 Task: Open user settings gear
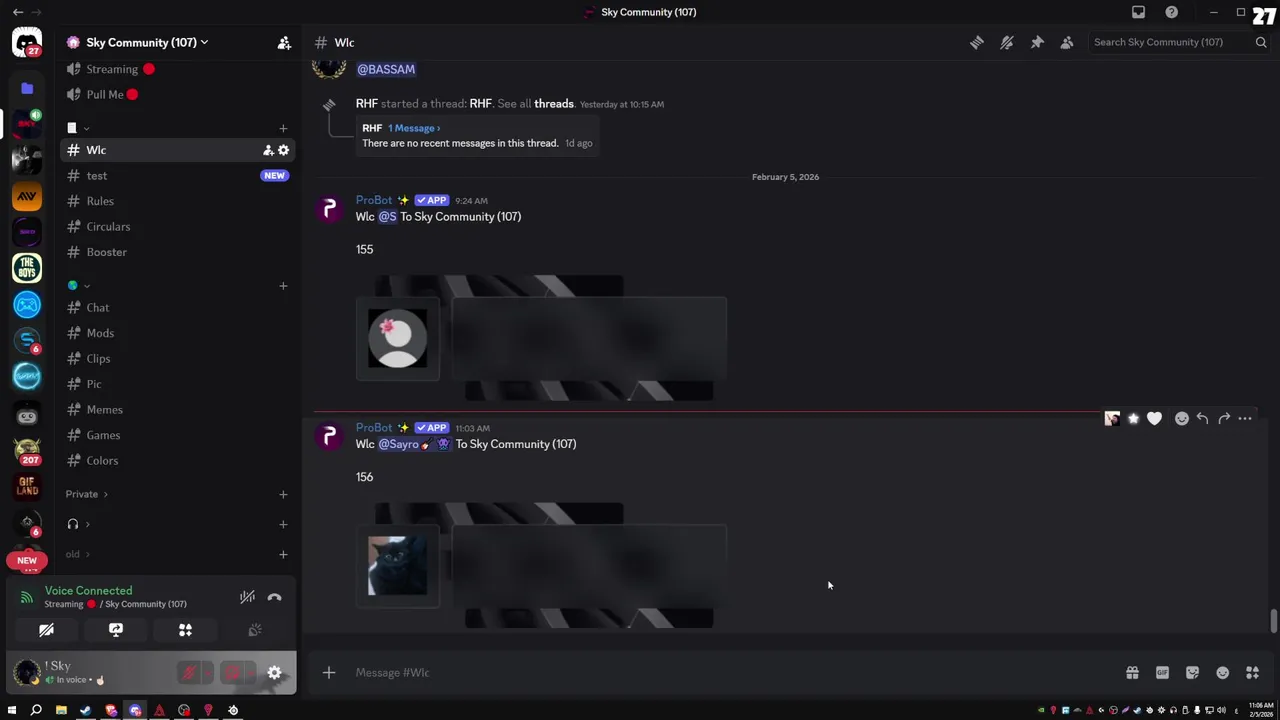274,673
